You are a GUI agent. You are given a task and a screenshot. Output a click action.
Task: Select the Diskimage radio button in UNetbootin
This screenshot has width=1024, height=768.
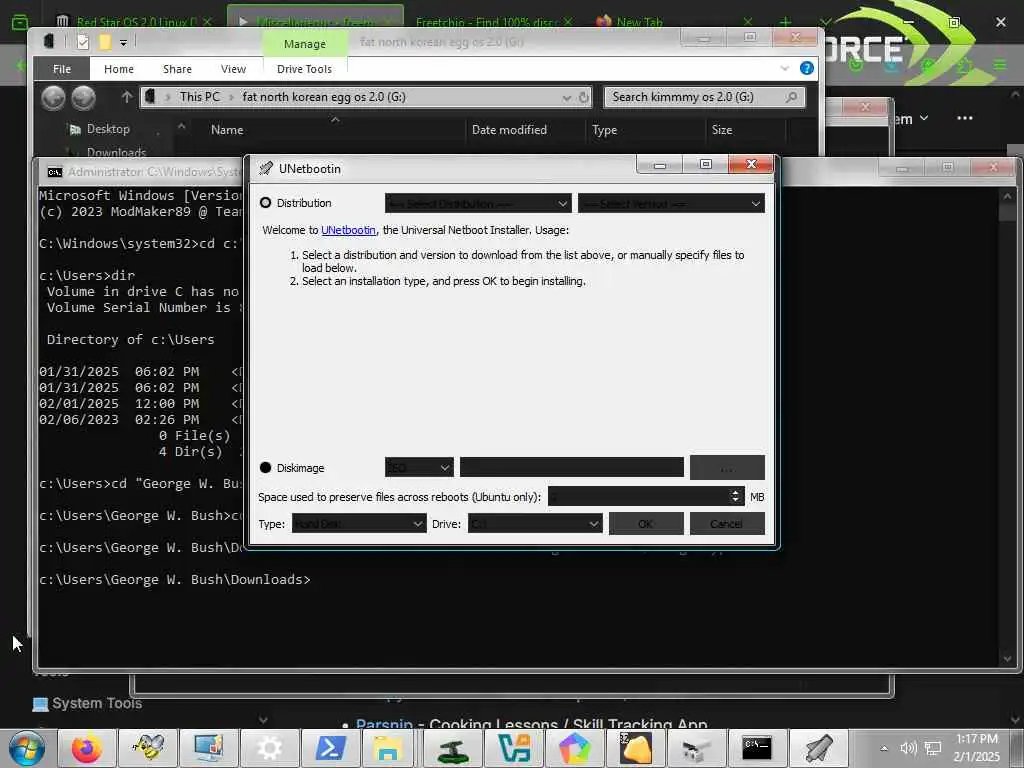point(265,468)
